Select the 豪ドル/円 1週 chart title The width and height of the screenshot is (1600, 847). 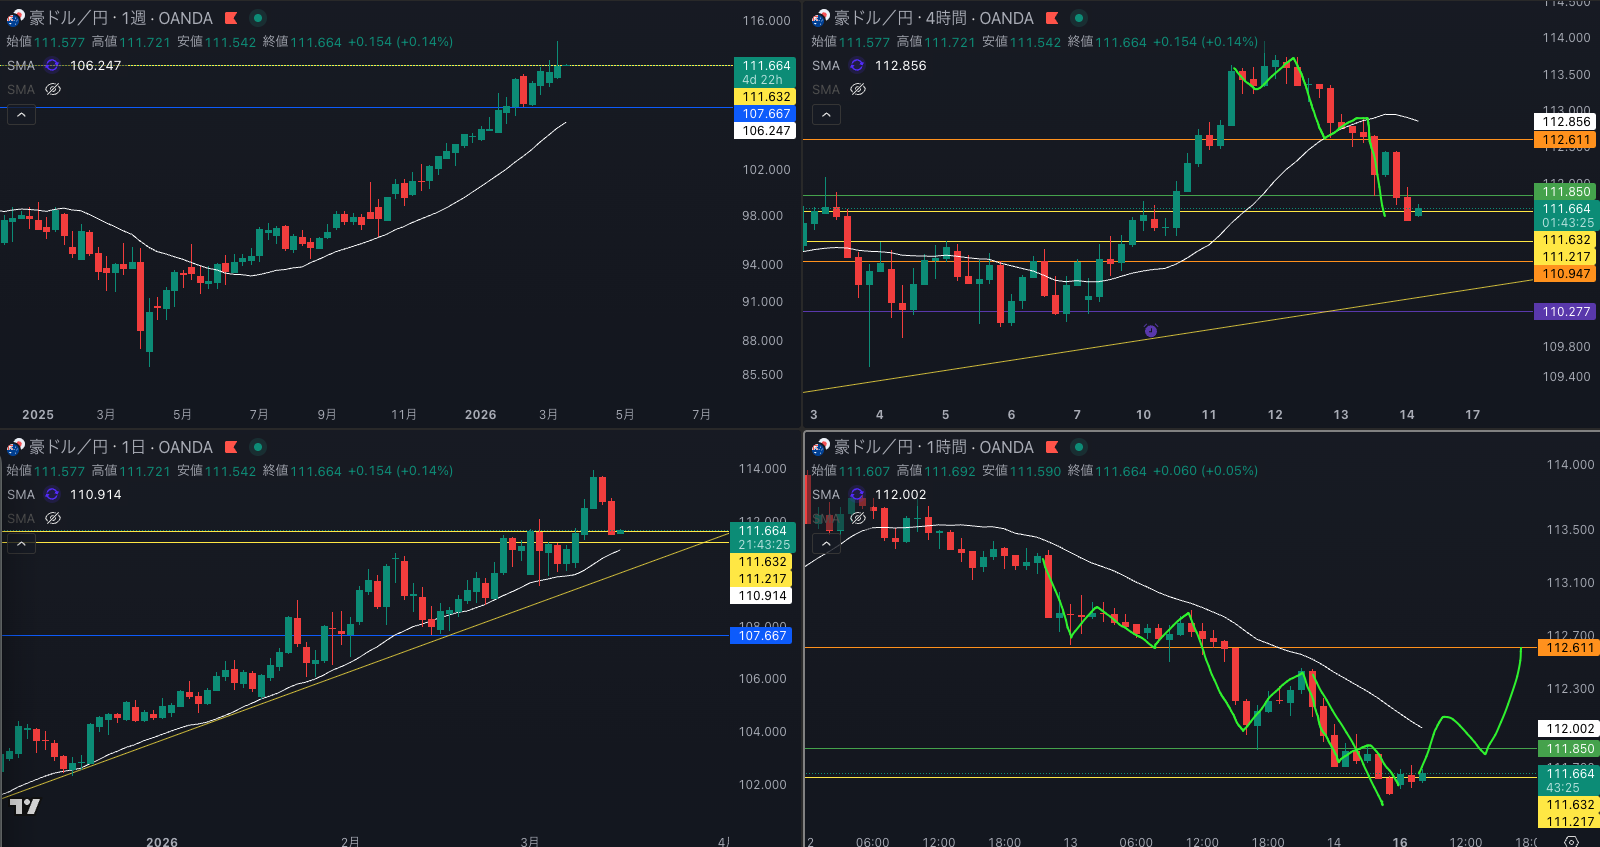coord(120,18)
